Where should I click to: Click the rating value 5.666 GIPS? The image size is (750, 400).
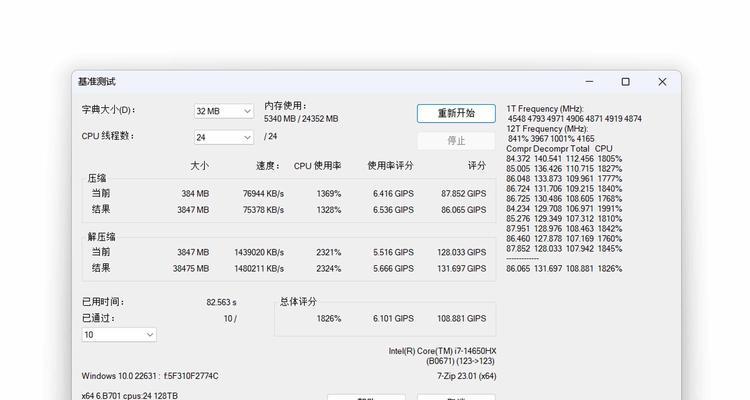coord(393,269)
